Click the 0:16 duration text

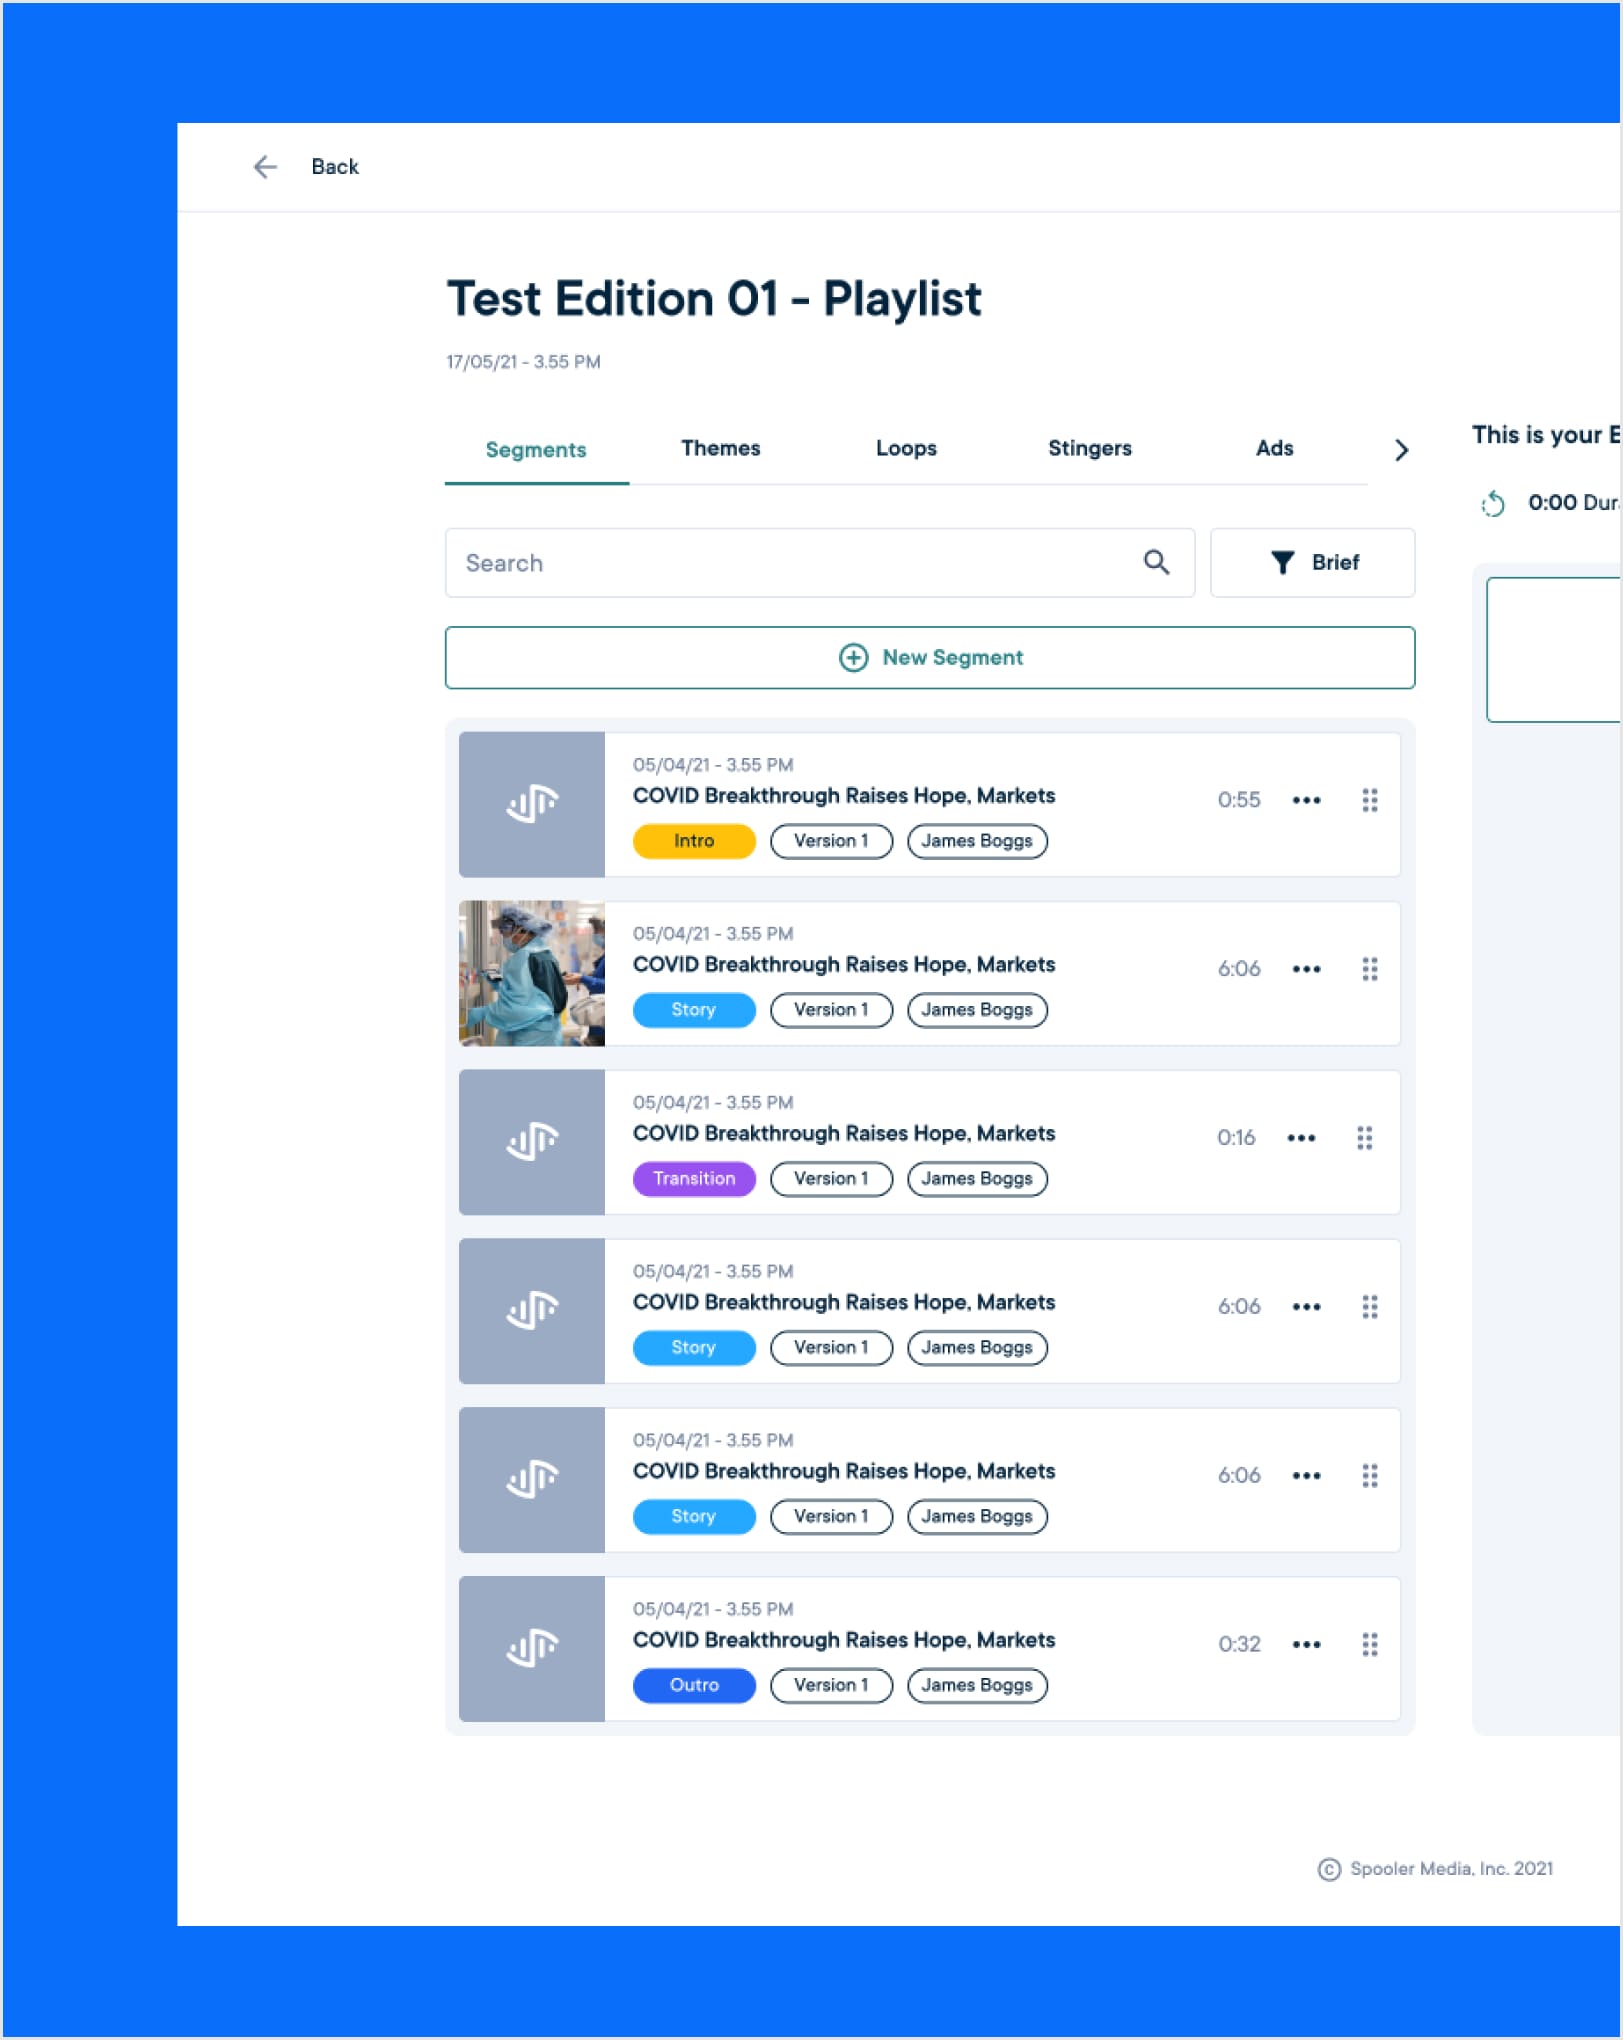pyautogui.click(x=1236, y=1138)
